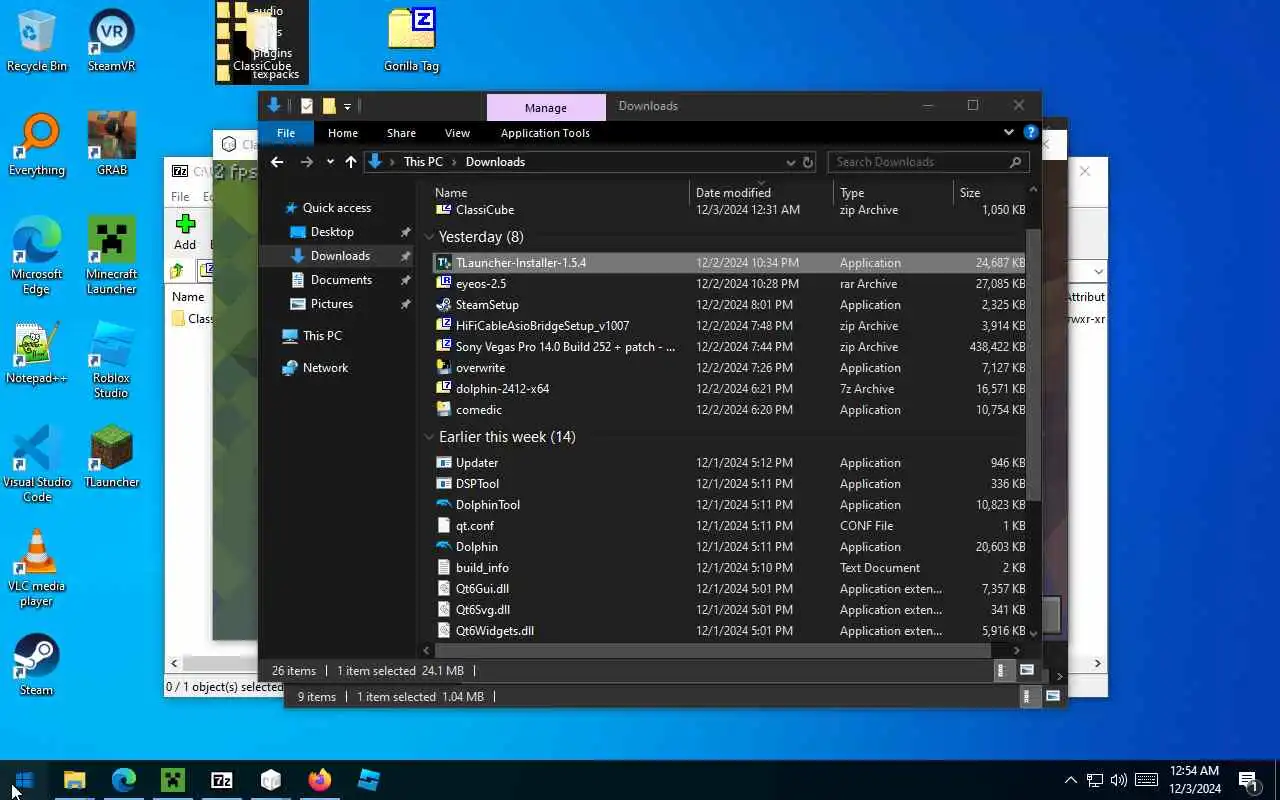The width and height of the screenshot is (1280, 800).
Task: Open the Recent locations dropdown arrow
Action: point(329,162)
